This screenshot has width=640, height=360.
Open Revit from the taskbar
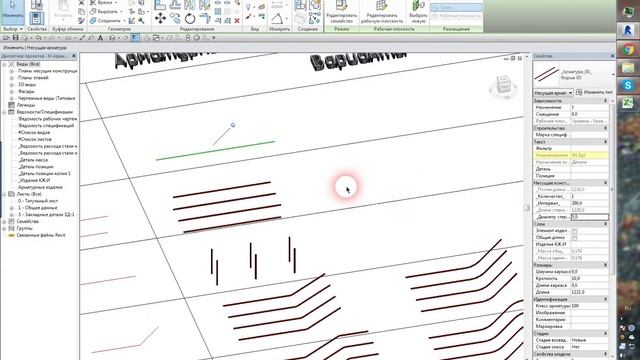click(x=628, y=30)
